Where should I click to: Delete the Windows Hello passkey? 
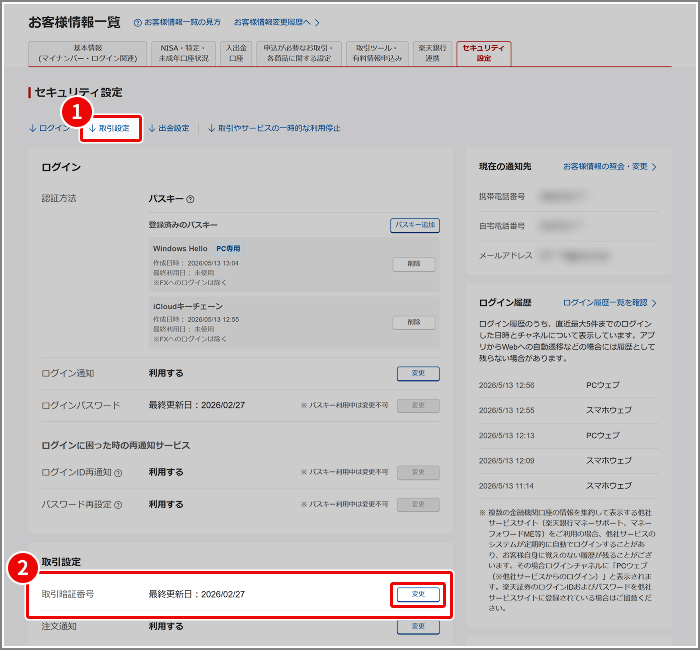tap(414, 264)
